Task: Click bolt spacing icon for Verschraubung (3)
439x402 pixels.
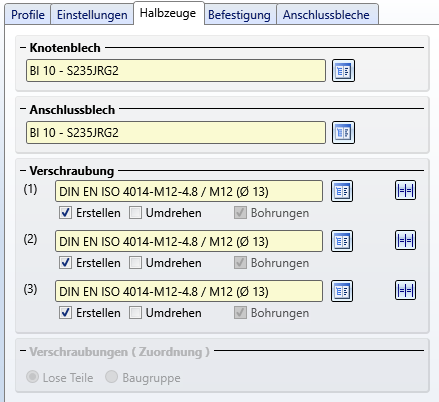Action: [x=405, y=290]
